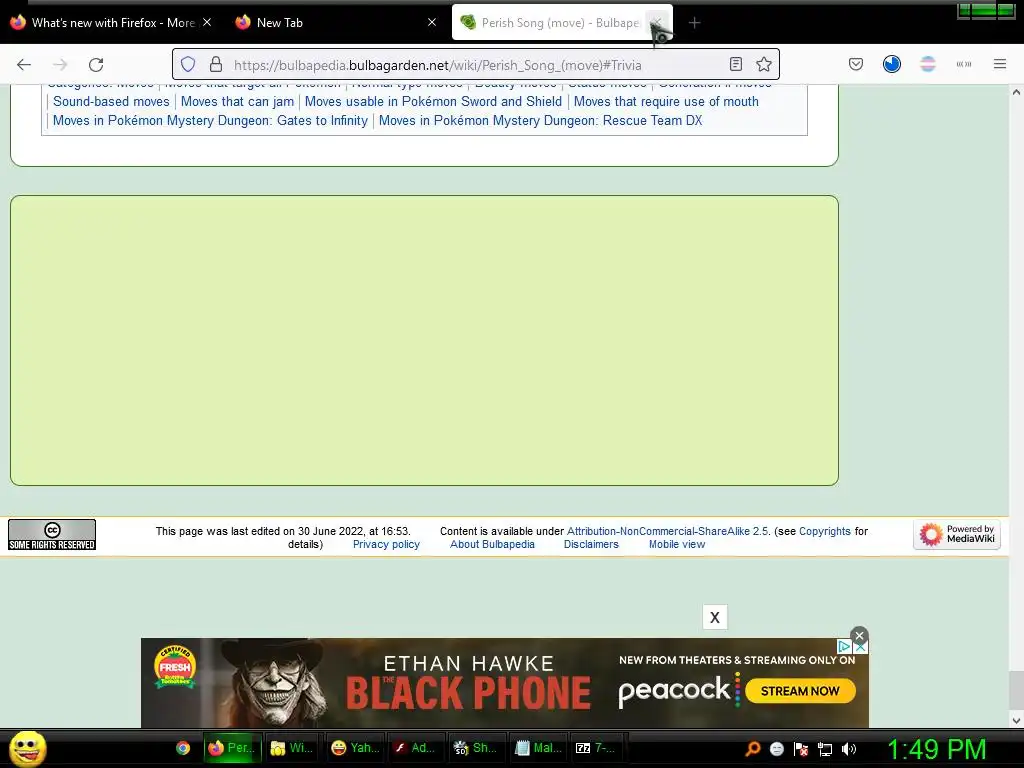Dismiss the ad with the white X box

coord(714,617)
